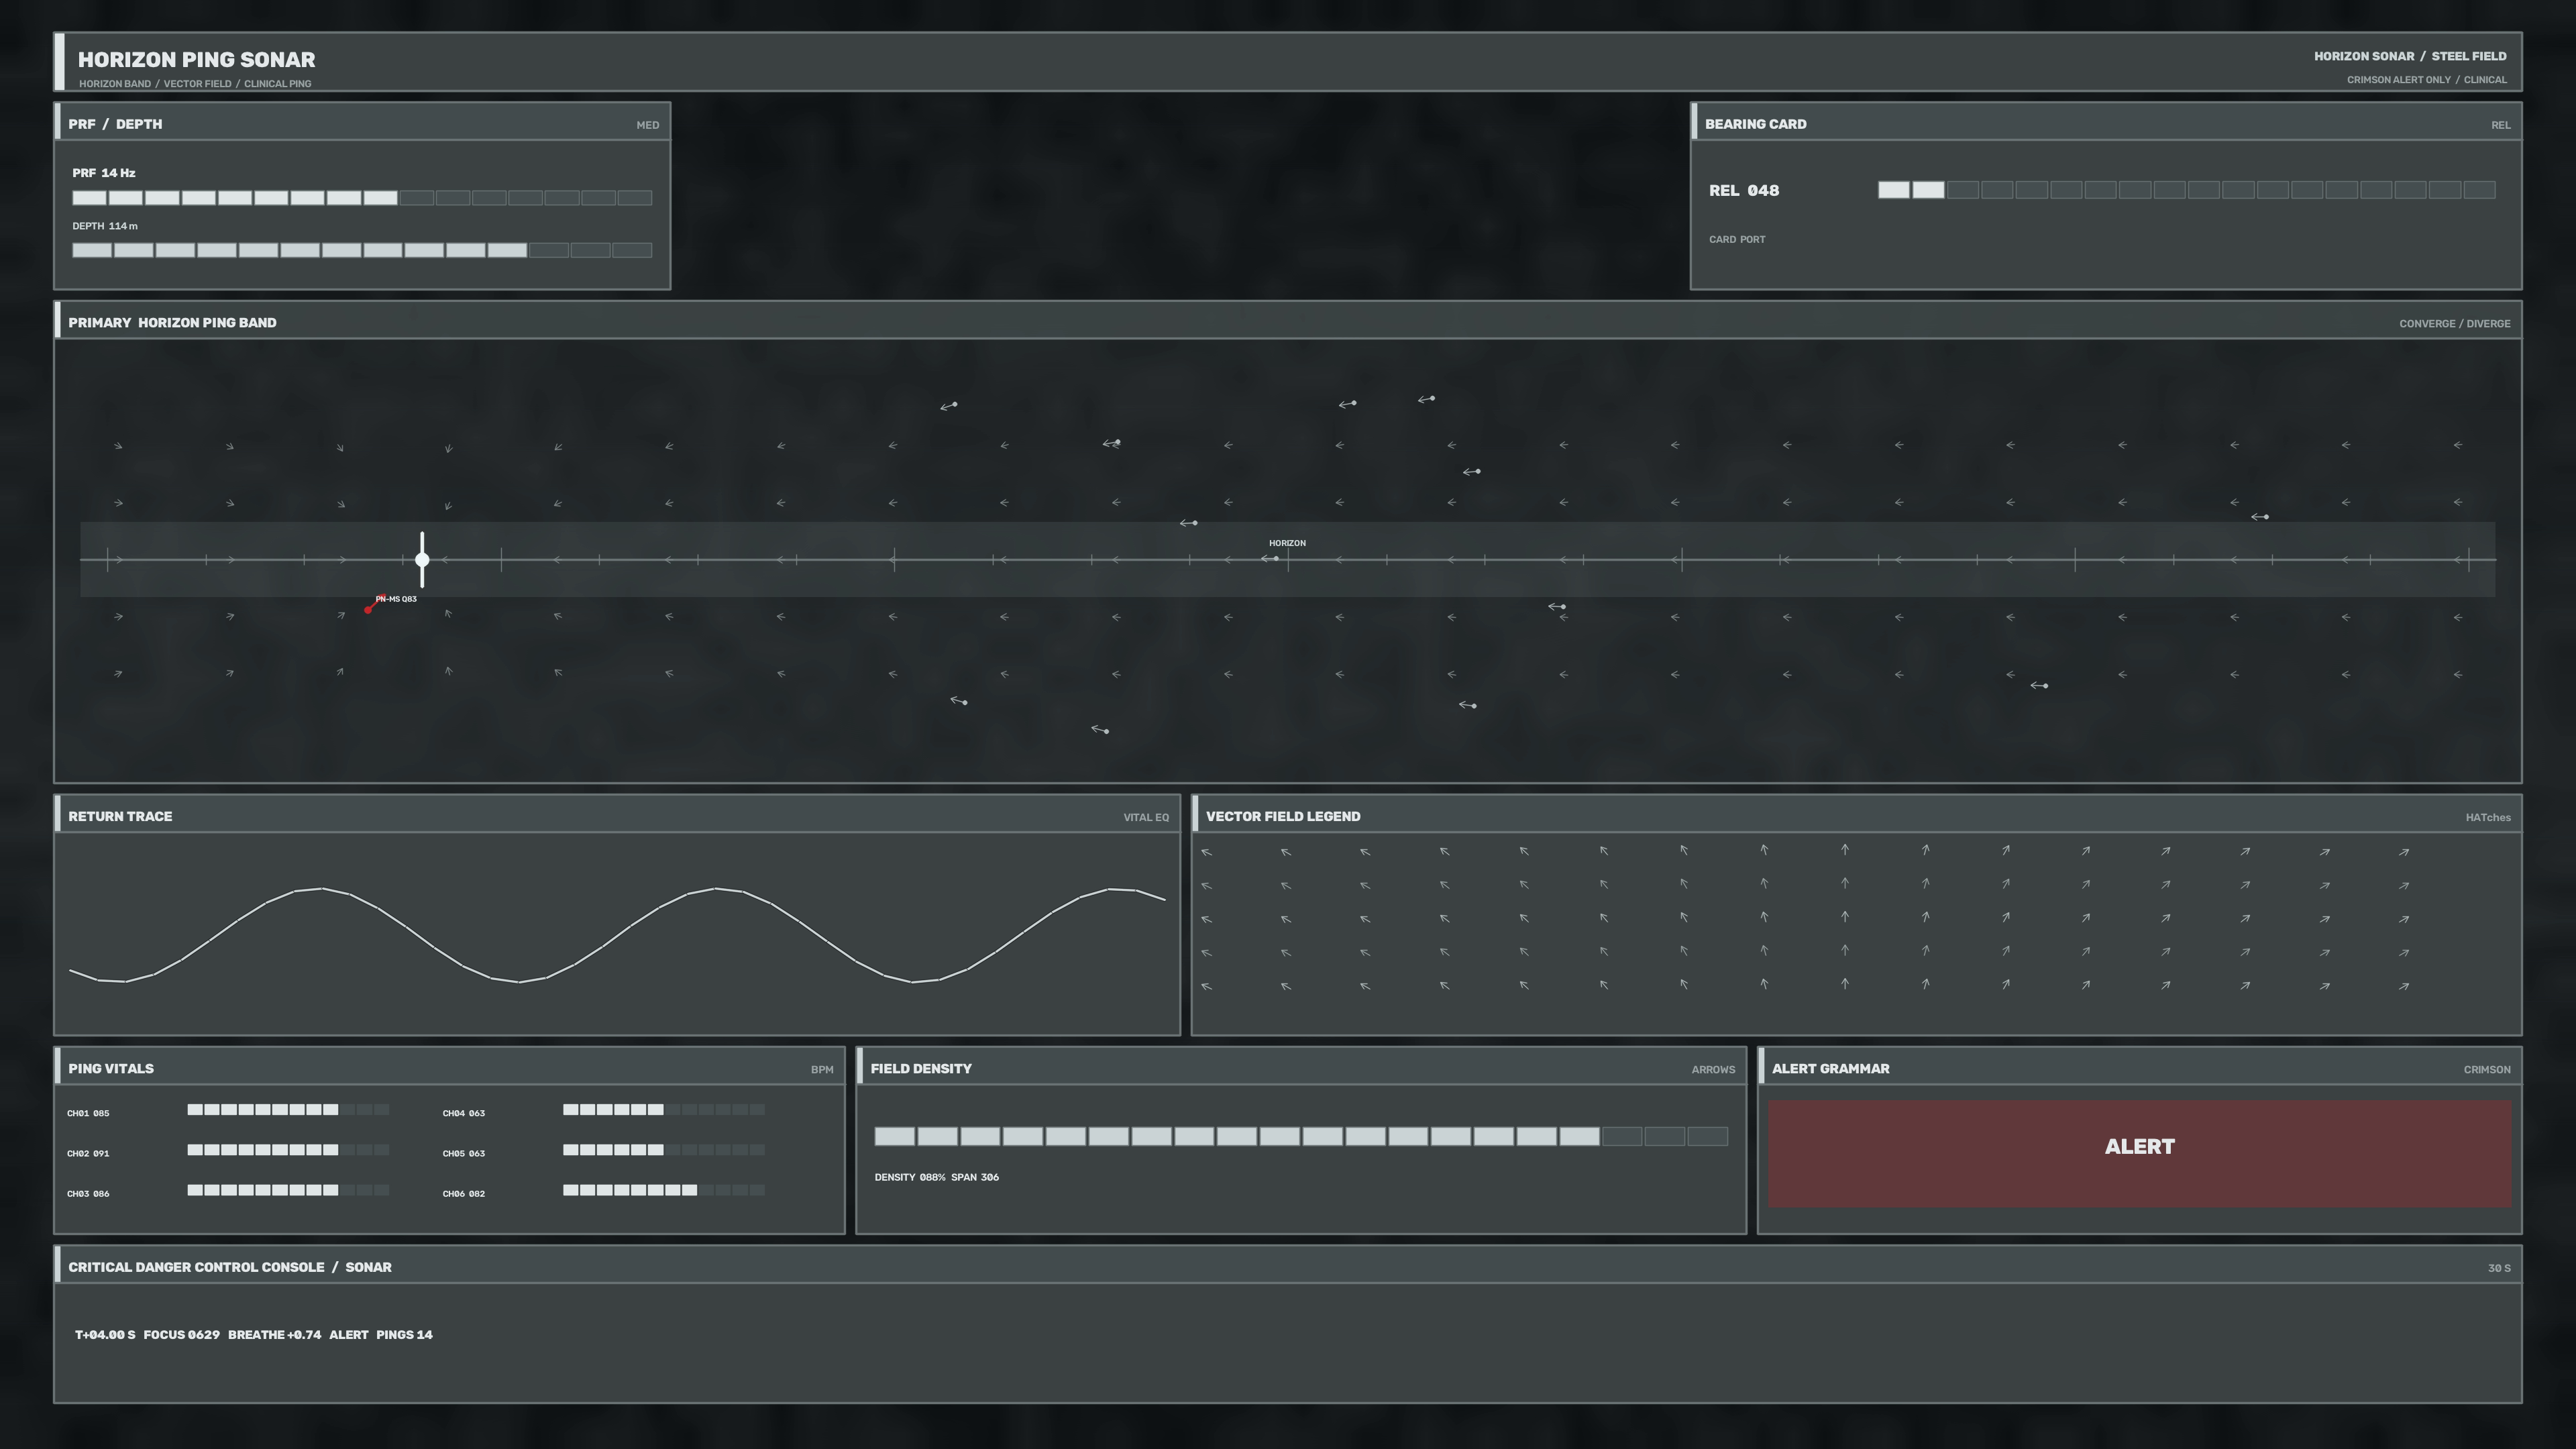Screen dimensions: 2576x1449
Task: Click the HATches label
Action: [x=2488, y=818]
